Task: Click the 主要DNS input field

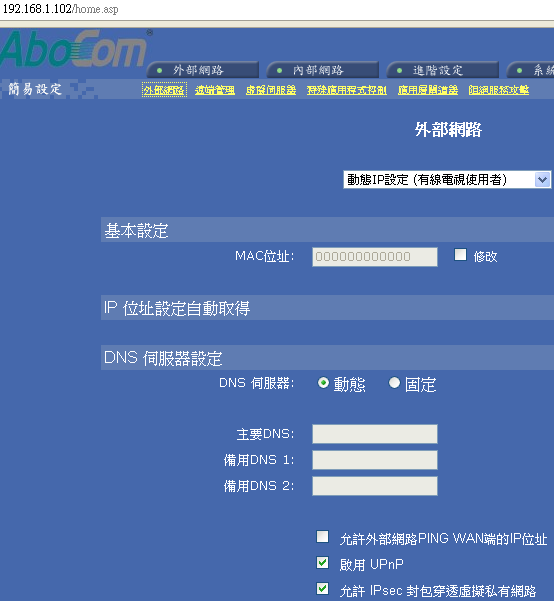Action: tap(375, 434)
